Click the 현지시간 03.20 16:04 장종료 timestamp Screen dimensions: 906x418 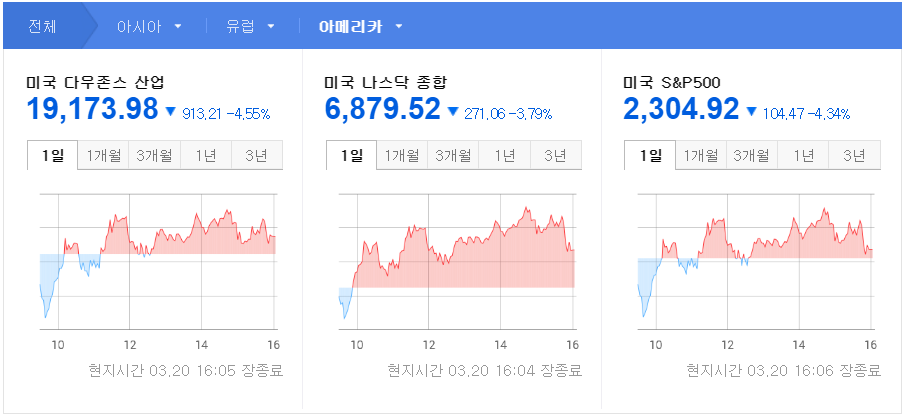point(484,370)
